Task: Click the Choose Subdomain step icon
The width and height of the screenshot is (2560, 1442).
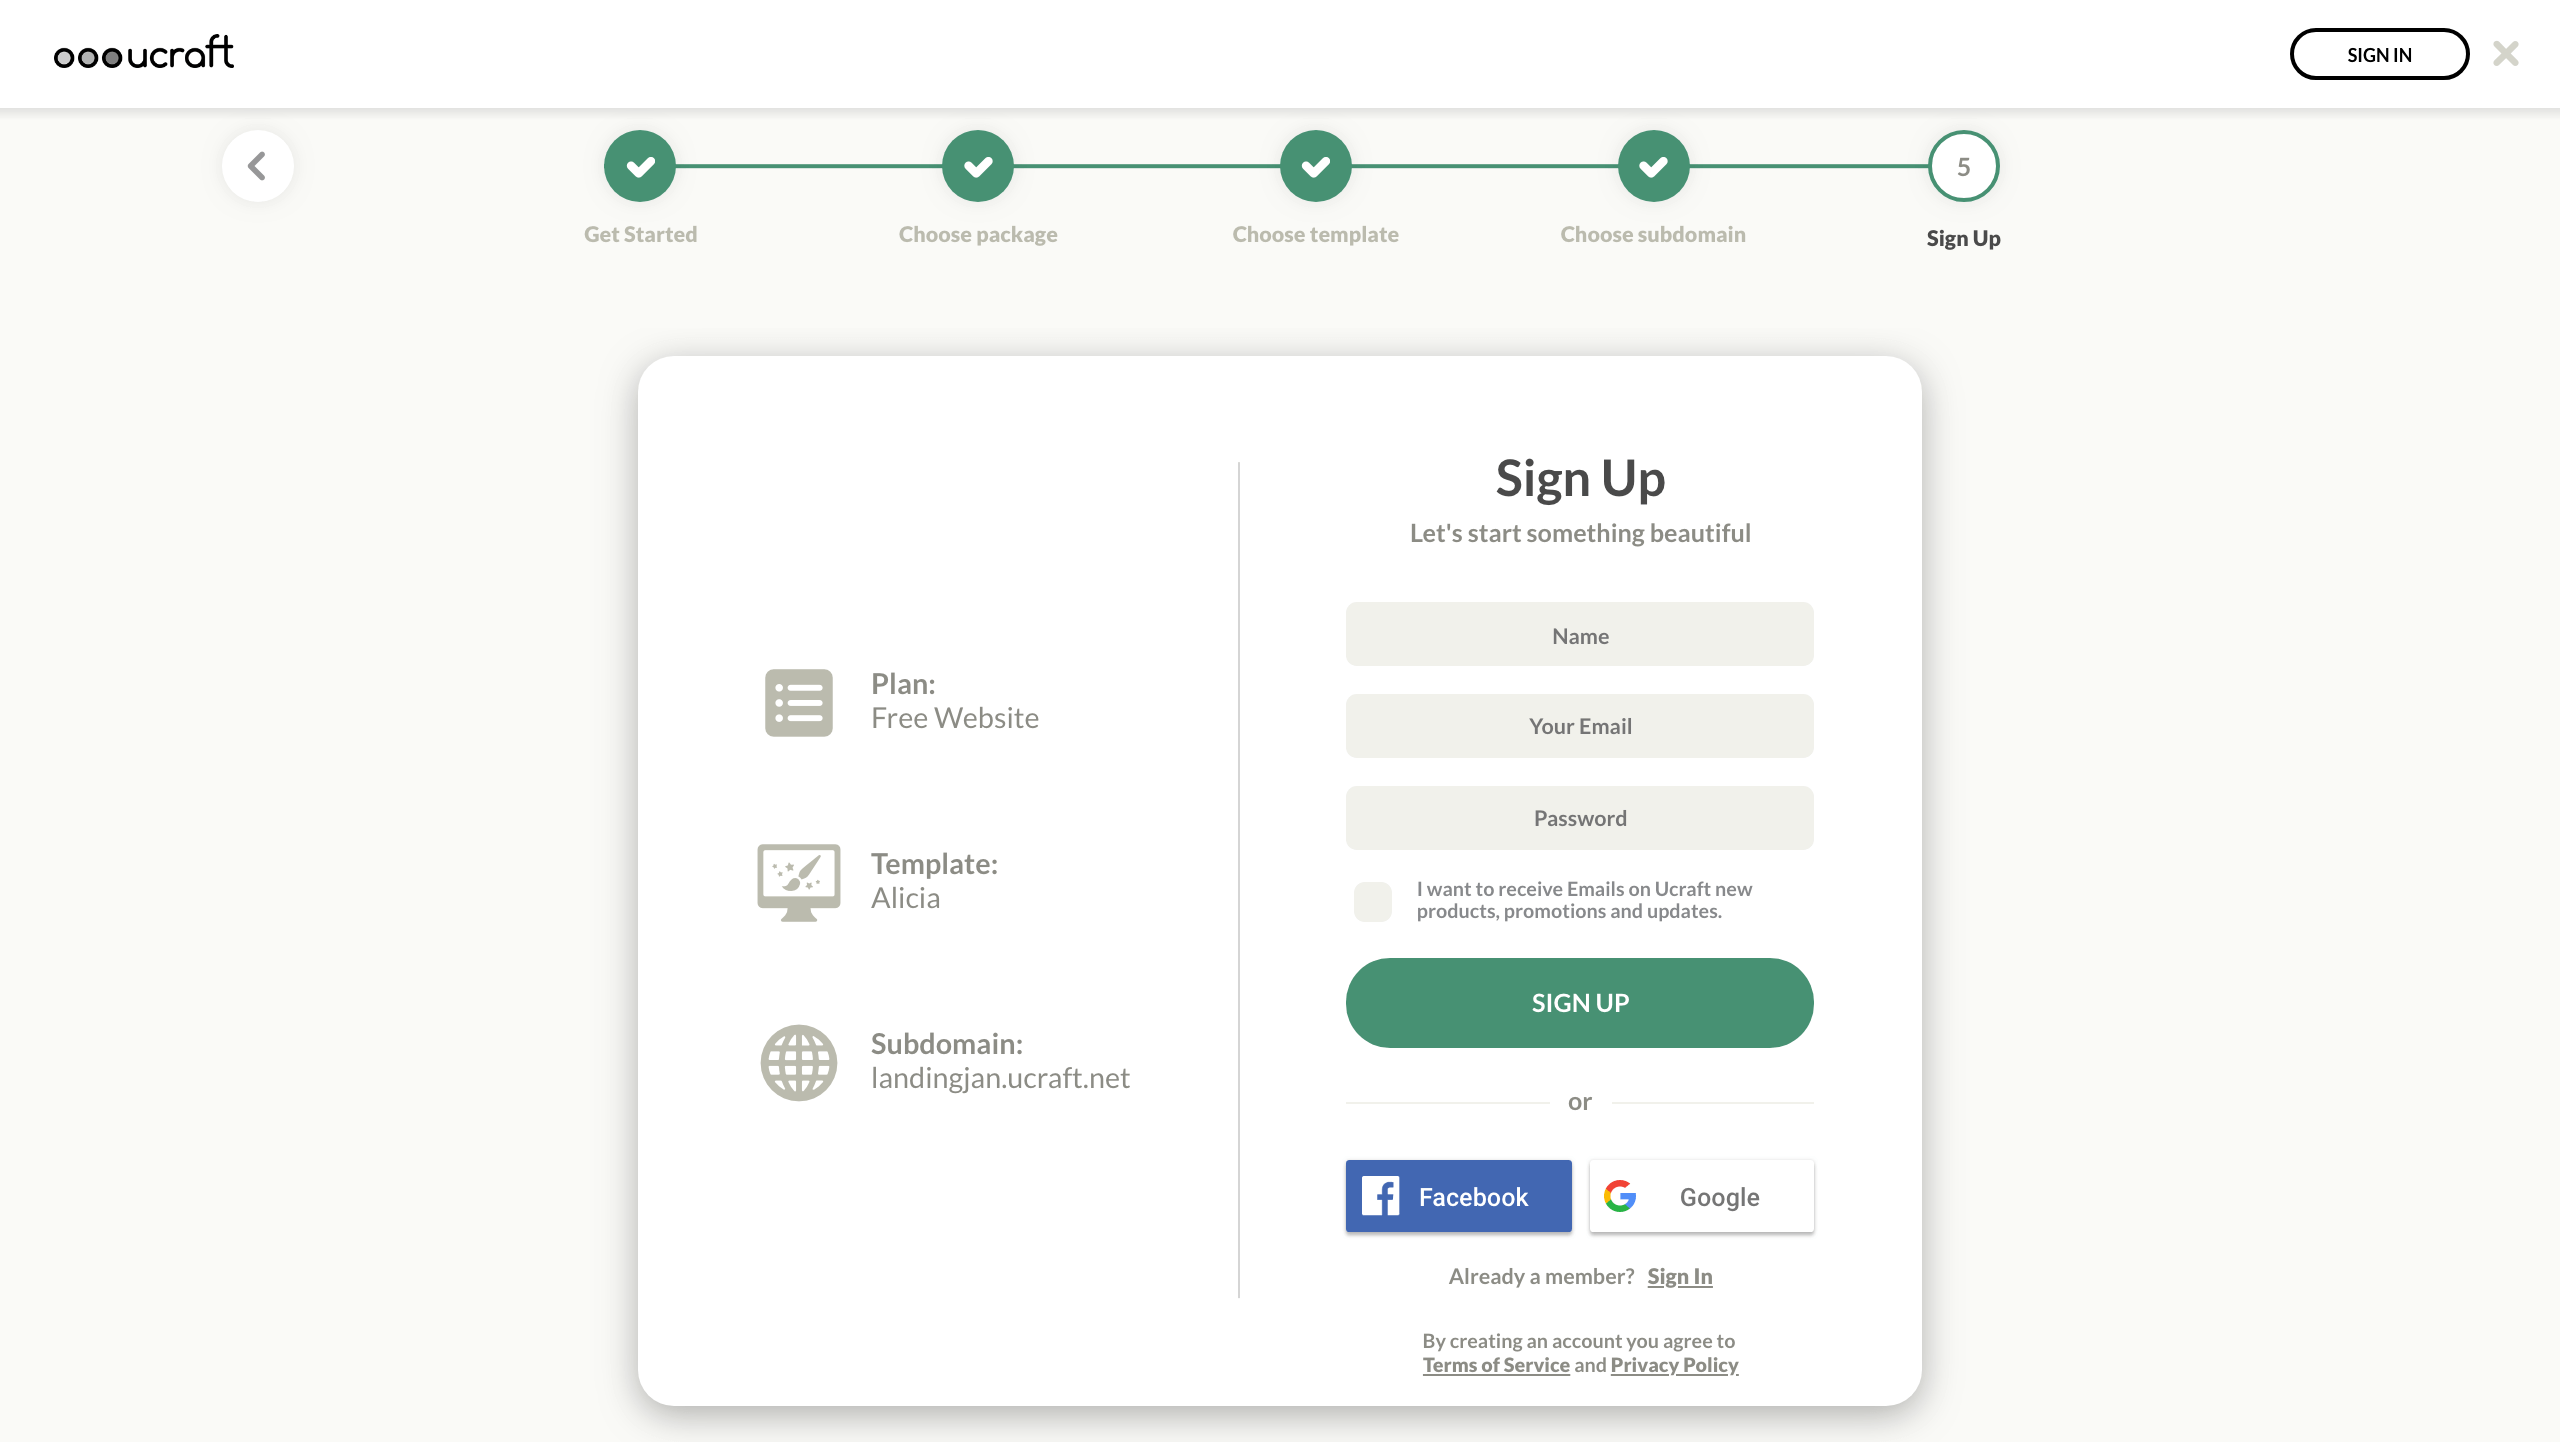Action: [1653, 165]
